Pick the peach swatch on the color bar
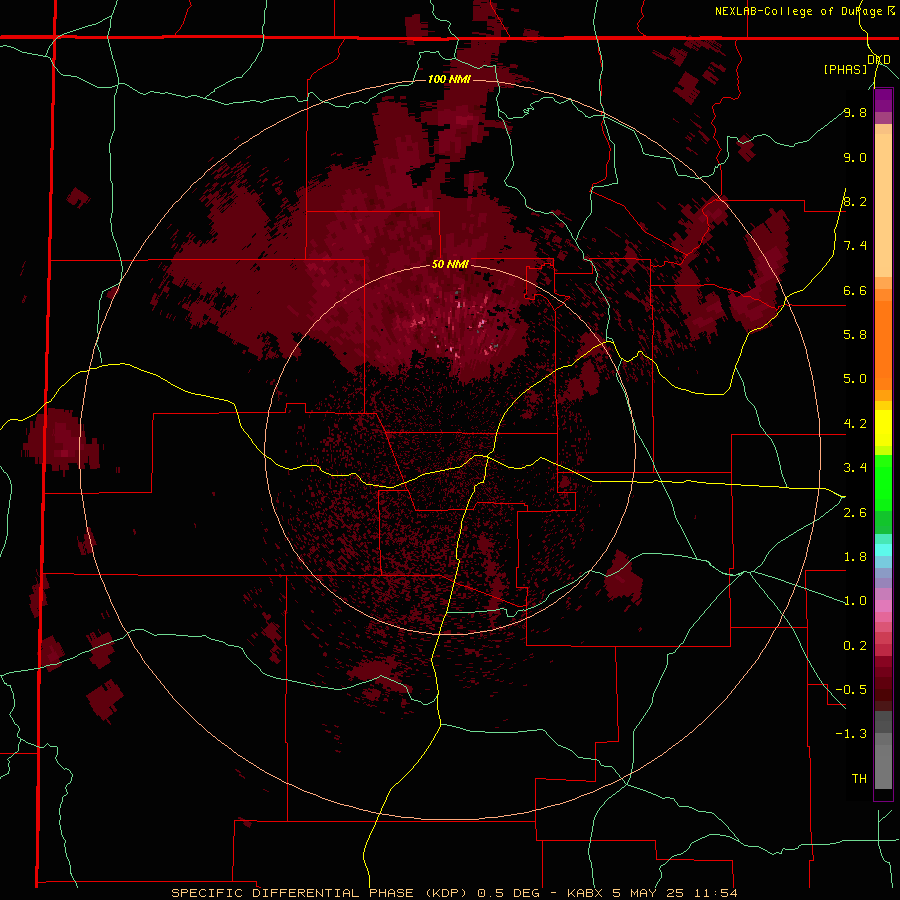Screen dimensions: 900x900 pyautogui.click(x=883, y=205)
